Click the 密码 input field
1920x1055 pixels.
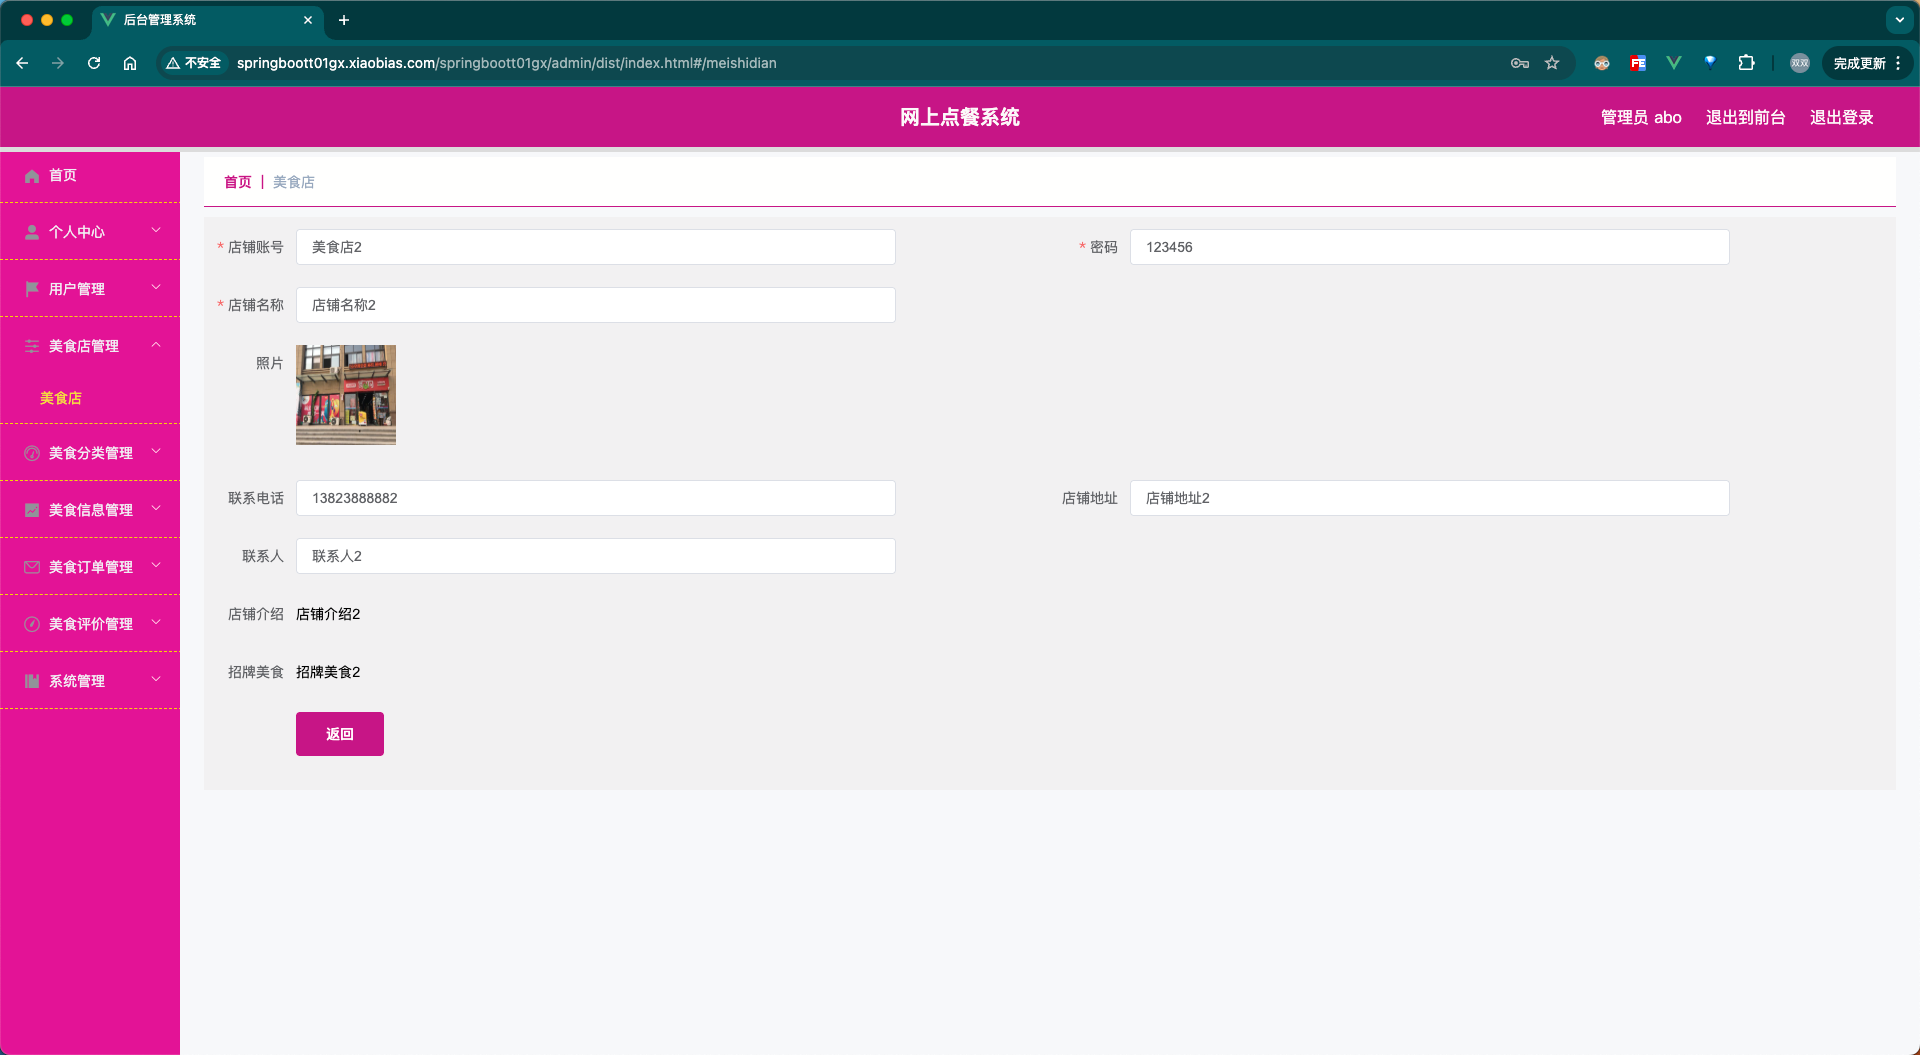click(x=1430, y=247)
